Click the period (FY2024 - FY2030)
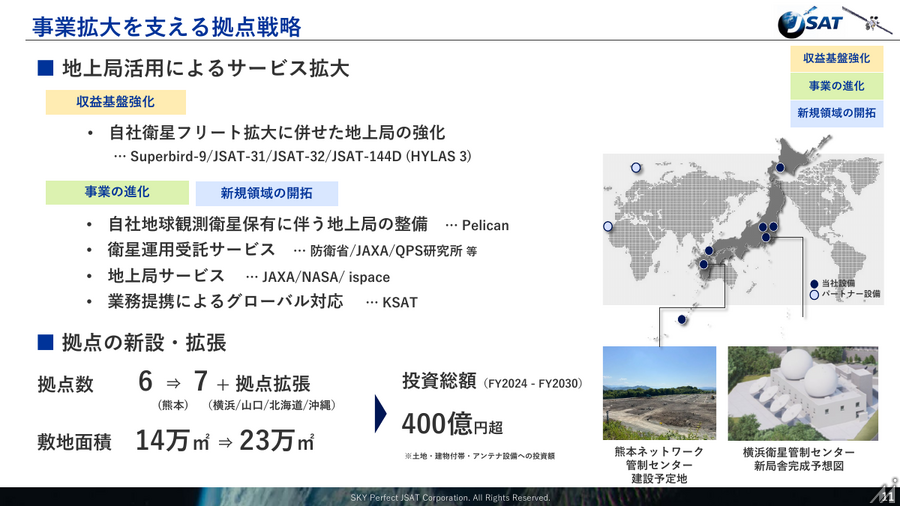 click(533, 383)
